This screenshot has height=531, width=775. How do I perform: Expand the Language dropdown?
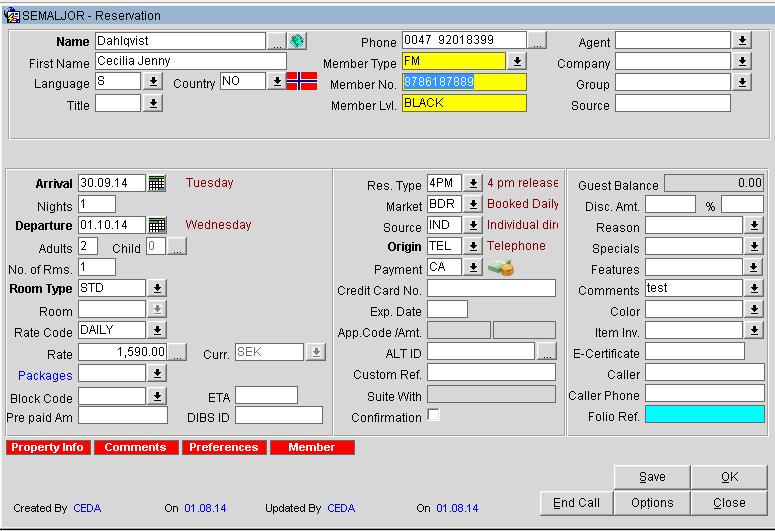point(153,81)
